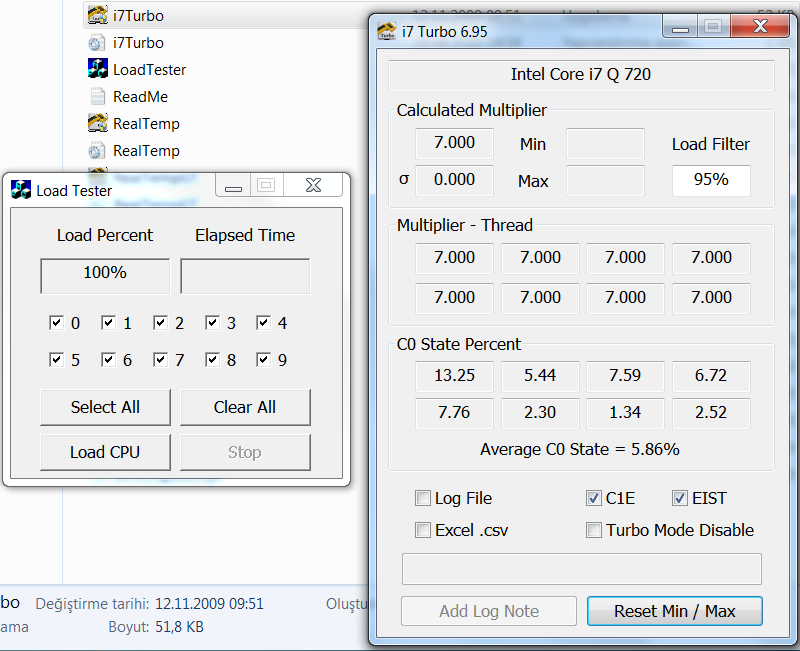Close the i7 Turbo 6.95 window
This screenshot has width=800, height=651.
pyautogui.click(x=760, y=27)
